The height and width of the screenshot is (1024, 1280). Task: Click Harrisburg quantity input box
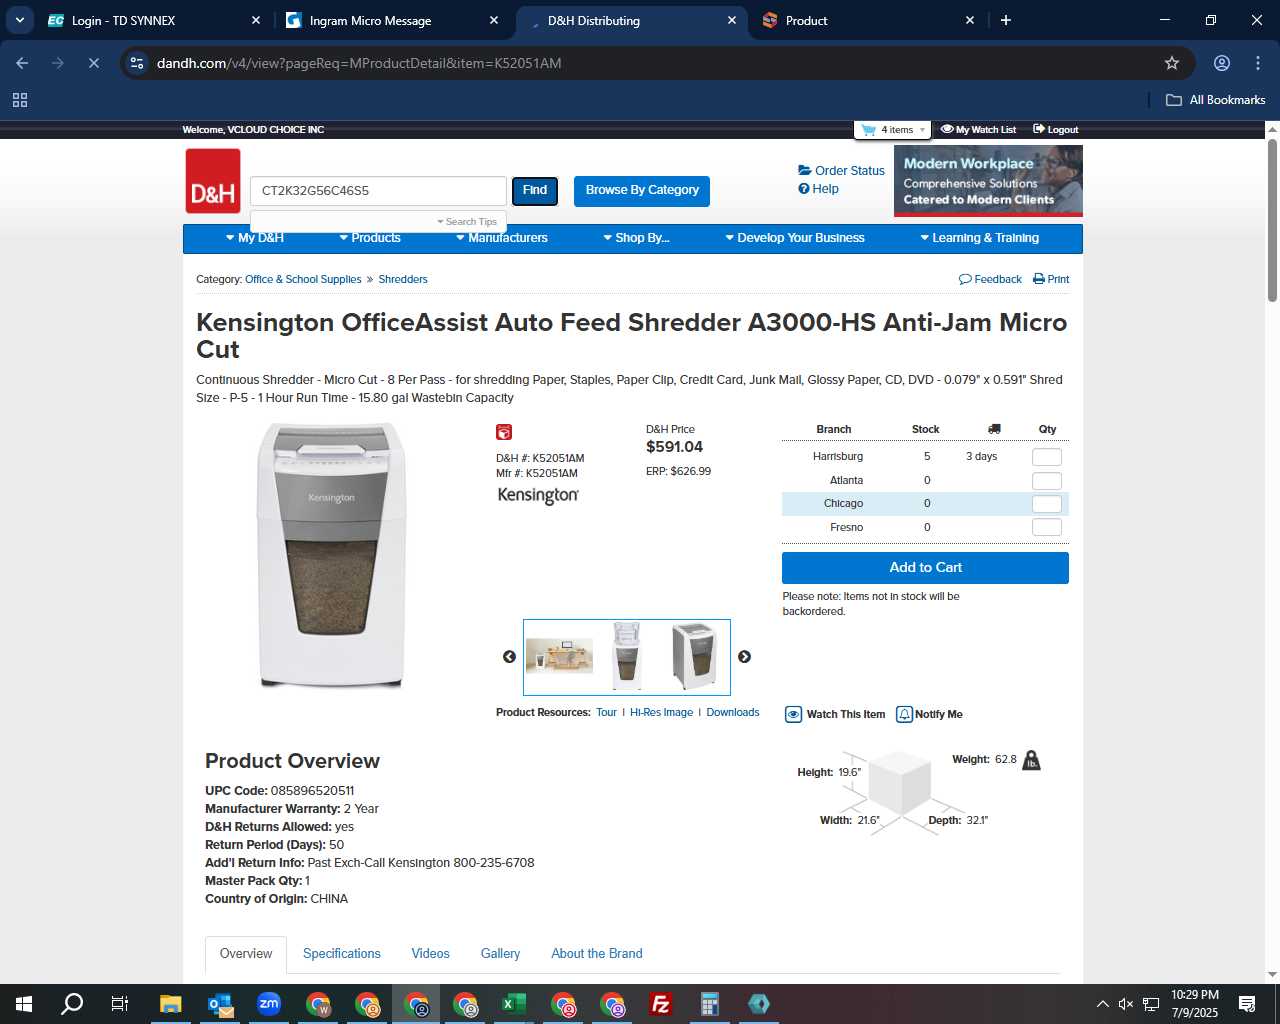tap(1047, 457)
